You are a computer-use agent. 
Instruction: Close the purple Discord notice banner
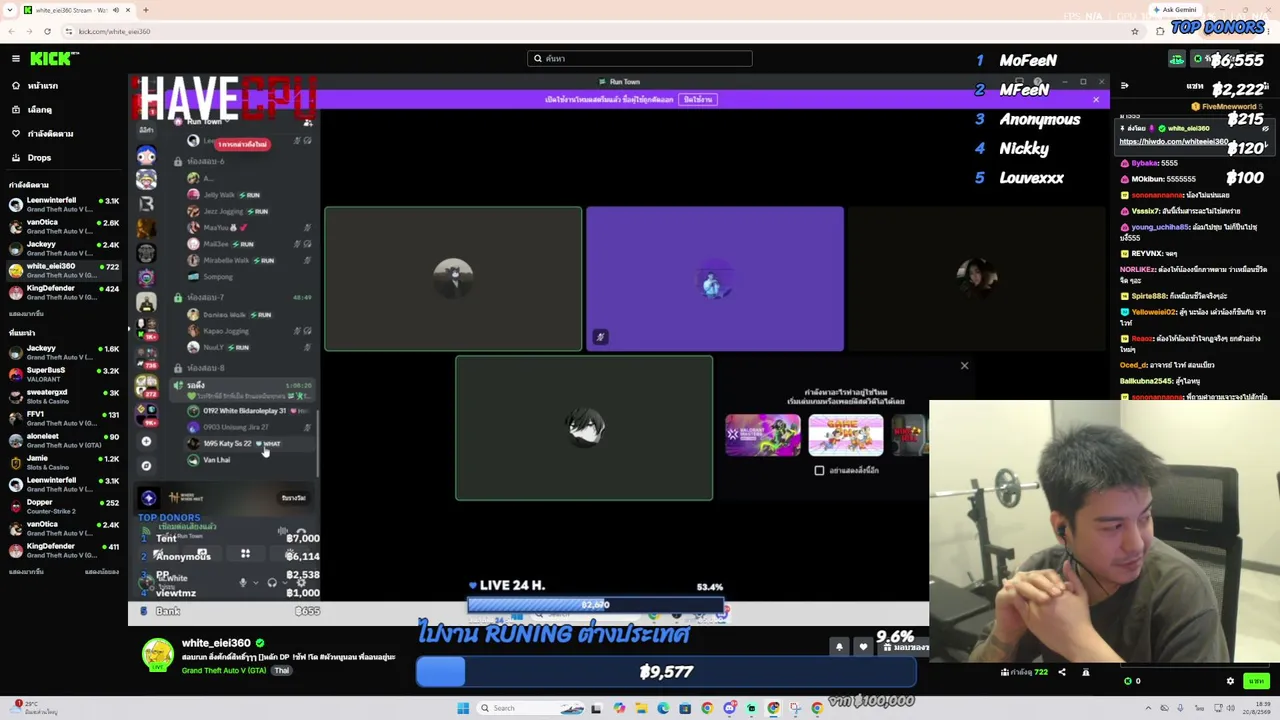click(x=1096, y=99)
